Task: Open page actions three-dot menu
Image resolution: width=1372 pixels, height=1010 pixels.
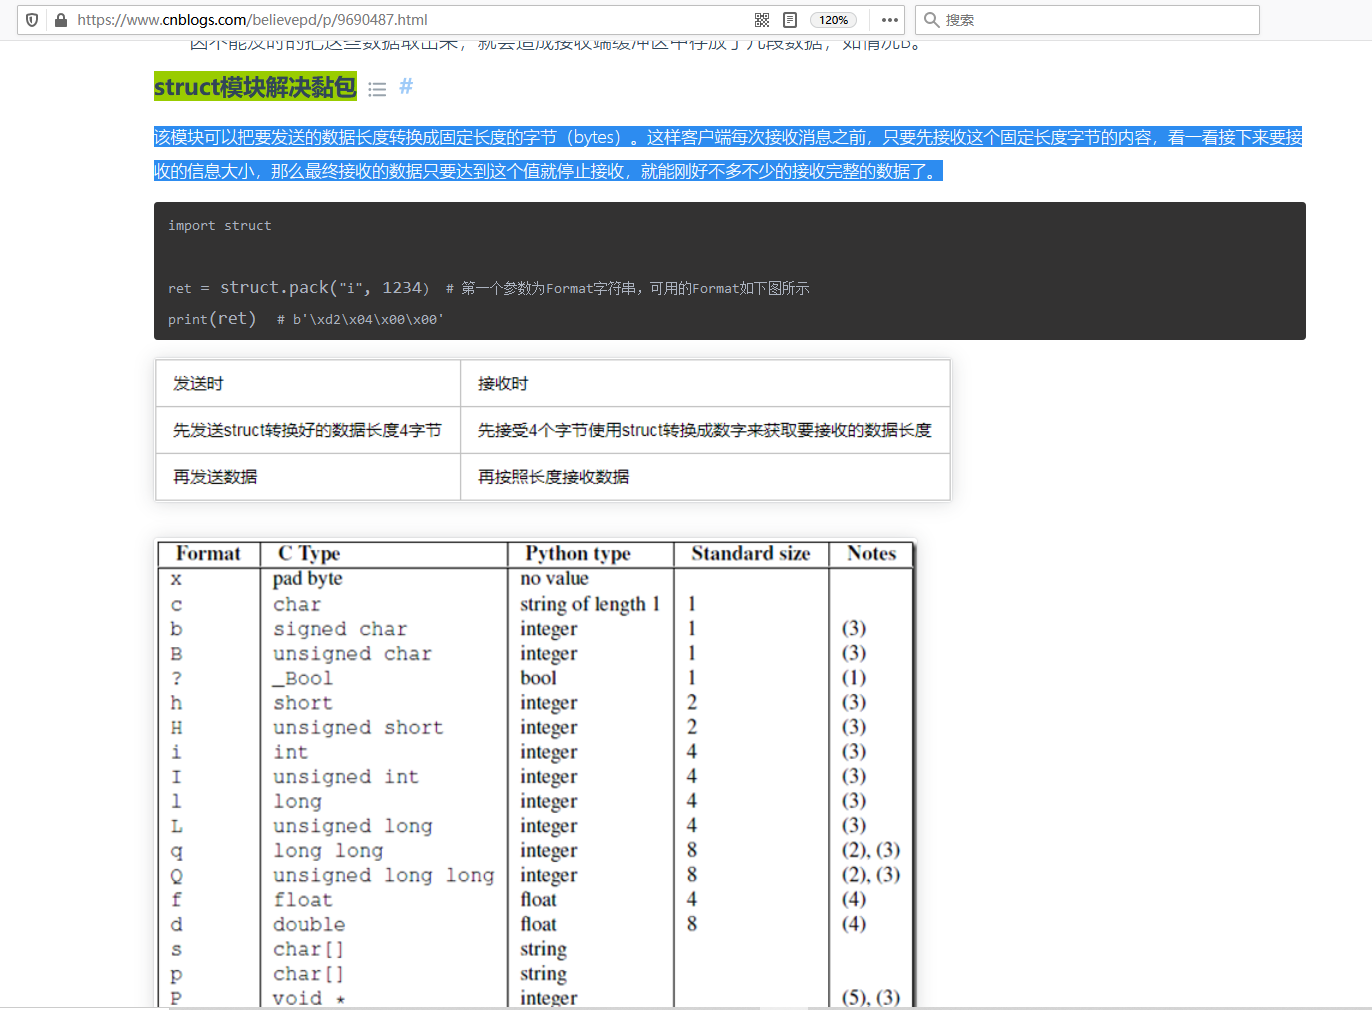Action: pos(889,20)
